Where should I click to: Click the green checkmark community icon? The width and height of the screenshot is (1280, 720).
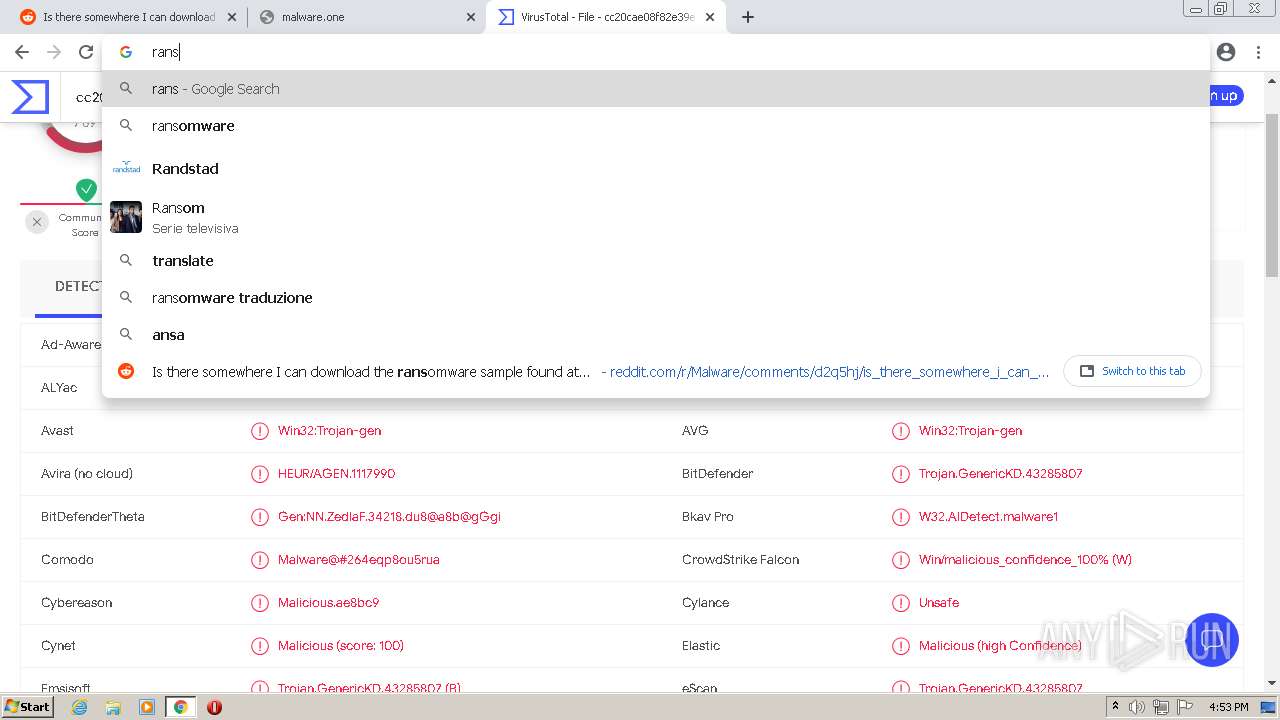(x=87, y=189)
